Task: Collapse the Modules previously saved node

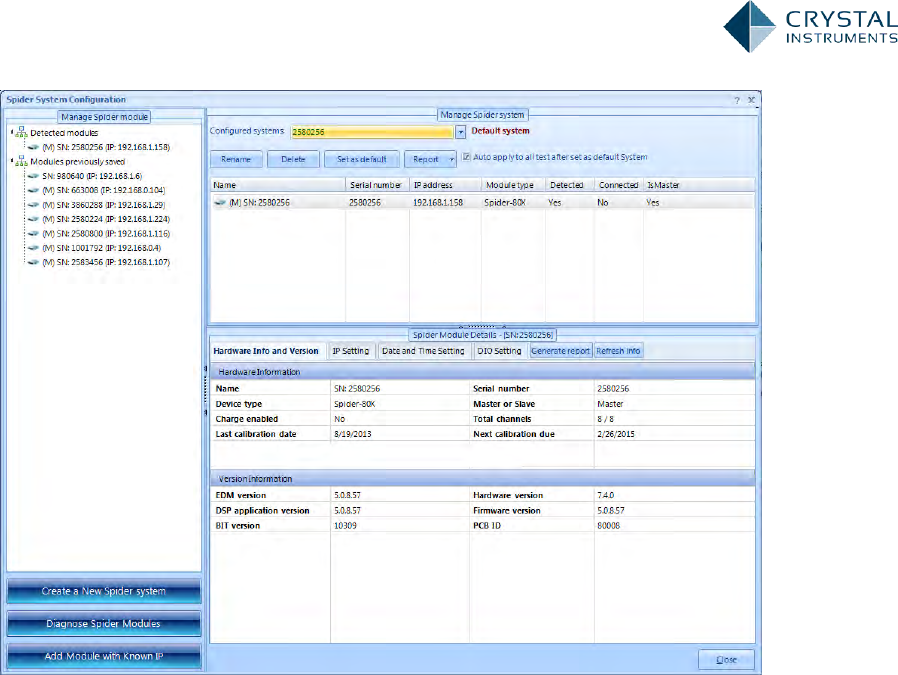Action: 11,161
